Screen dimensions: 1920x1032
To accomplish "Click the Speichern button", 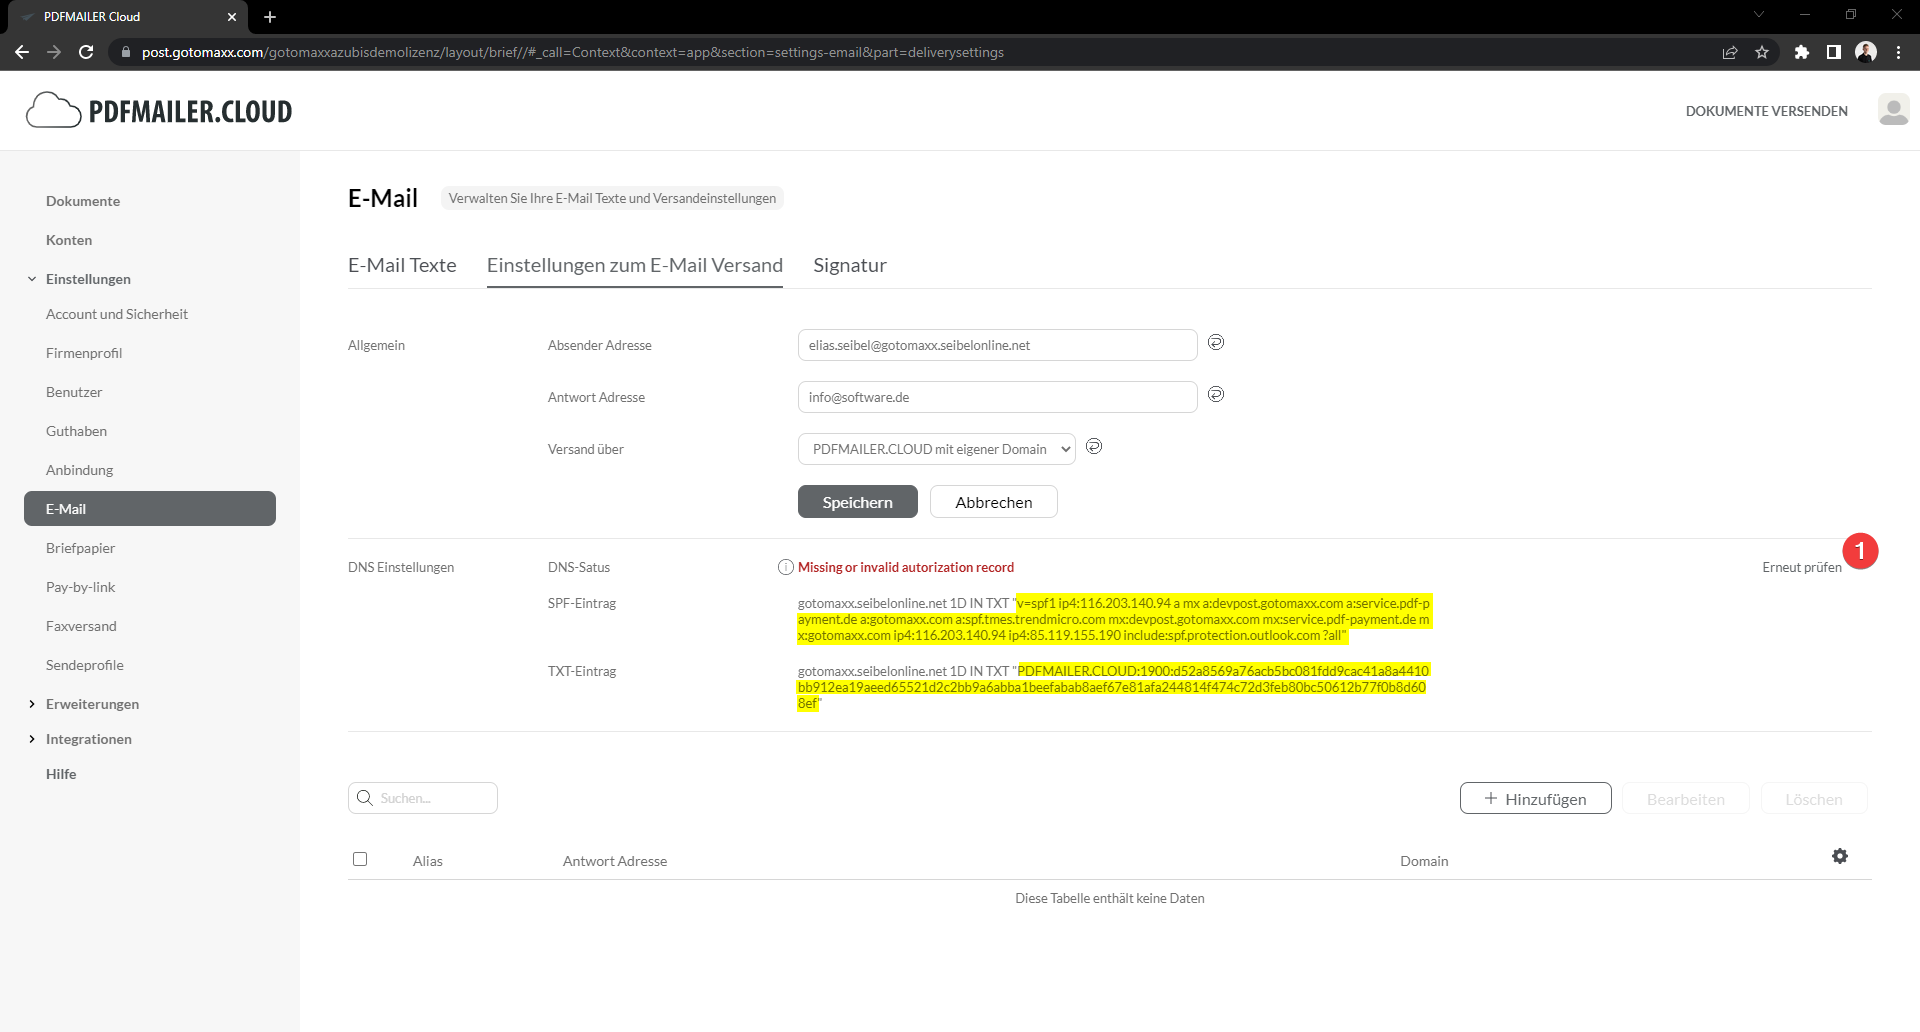I will [x=858, y=502].
